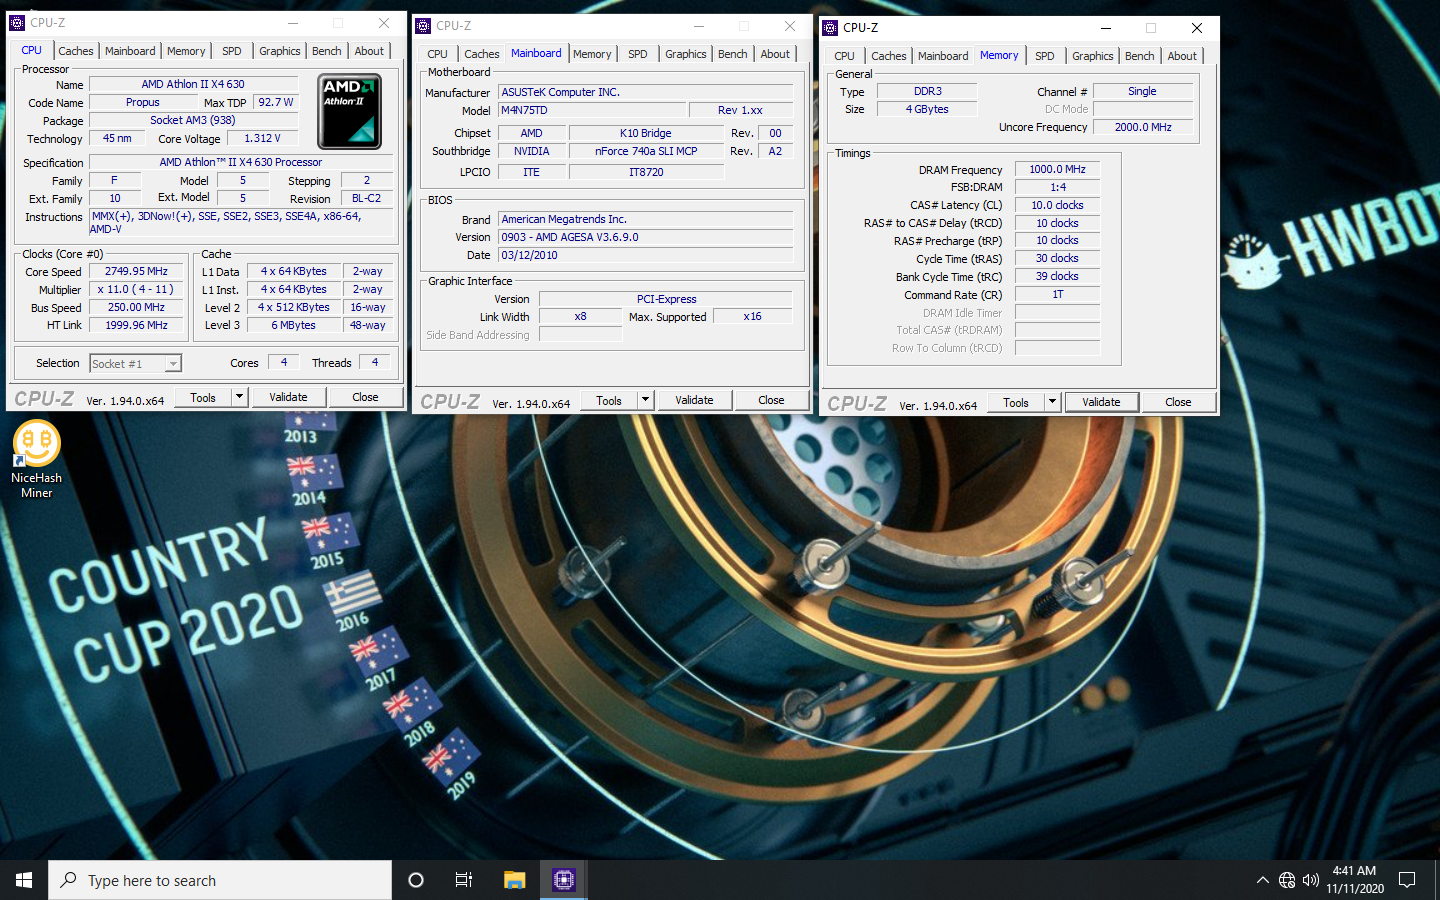Viewport: 1440px width, 900px height.
Task: Open the network globe tray icon
Action: click(1287, 880)
